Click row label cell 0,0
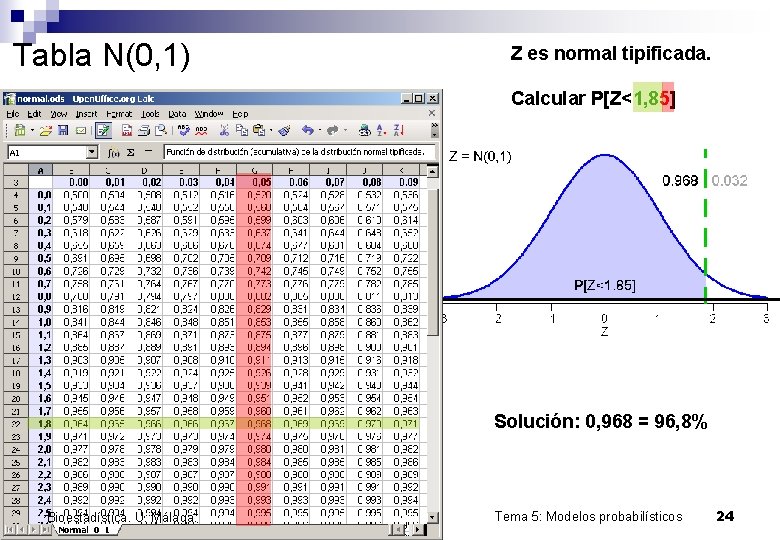 41,195
